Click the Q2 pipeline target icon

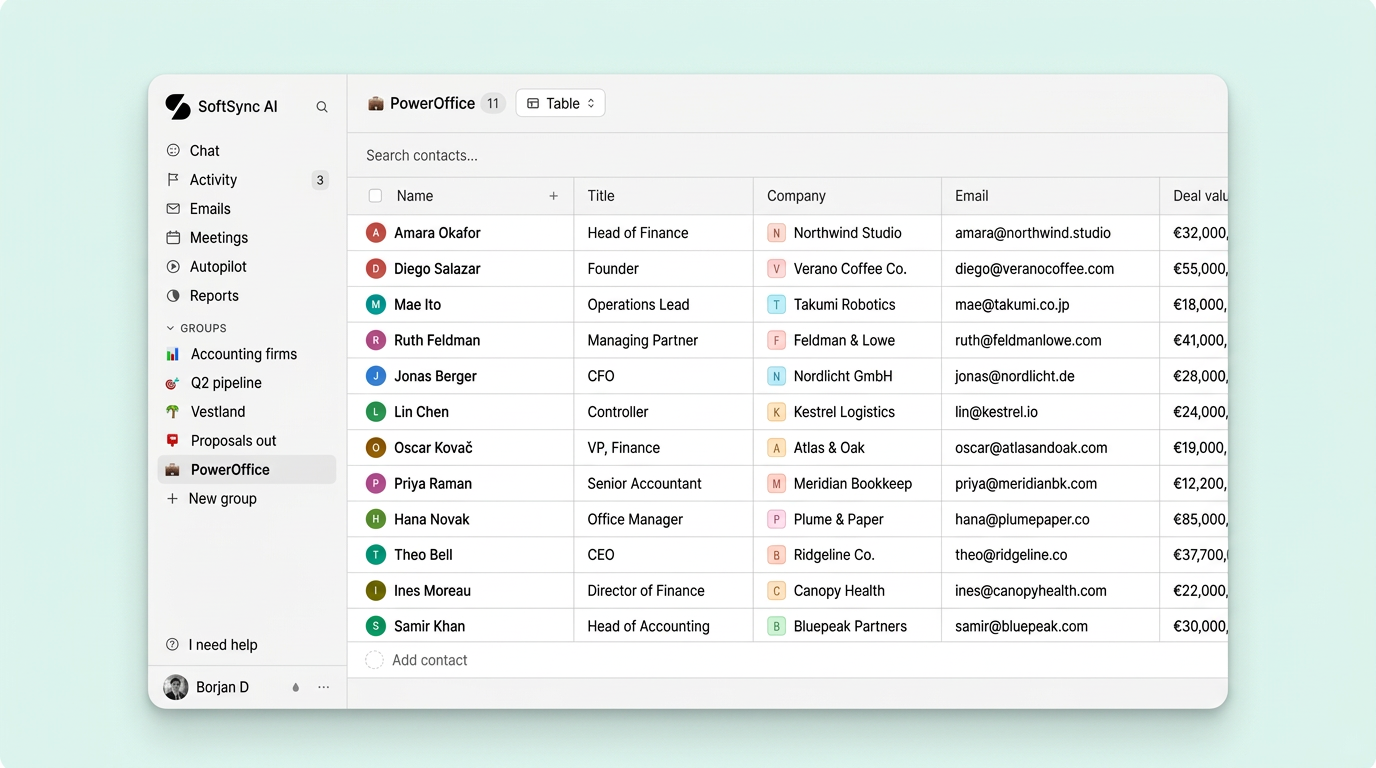click(173, 383)
